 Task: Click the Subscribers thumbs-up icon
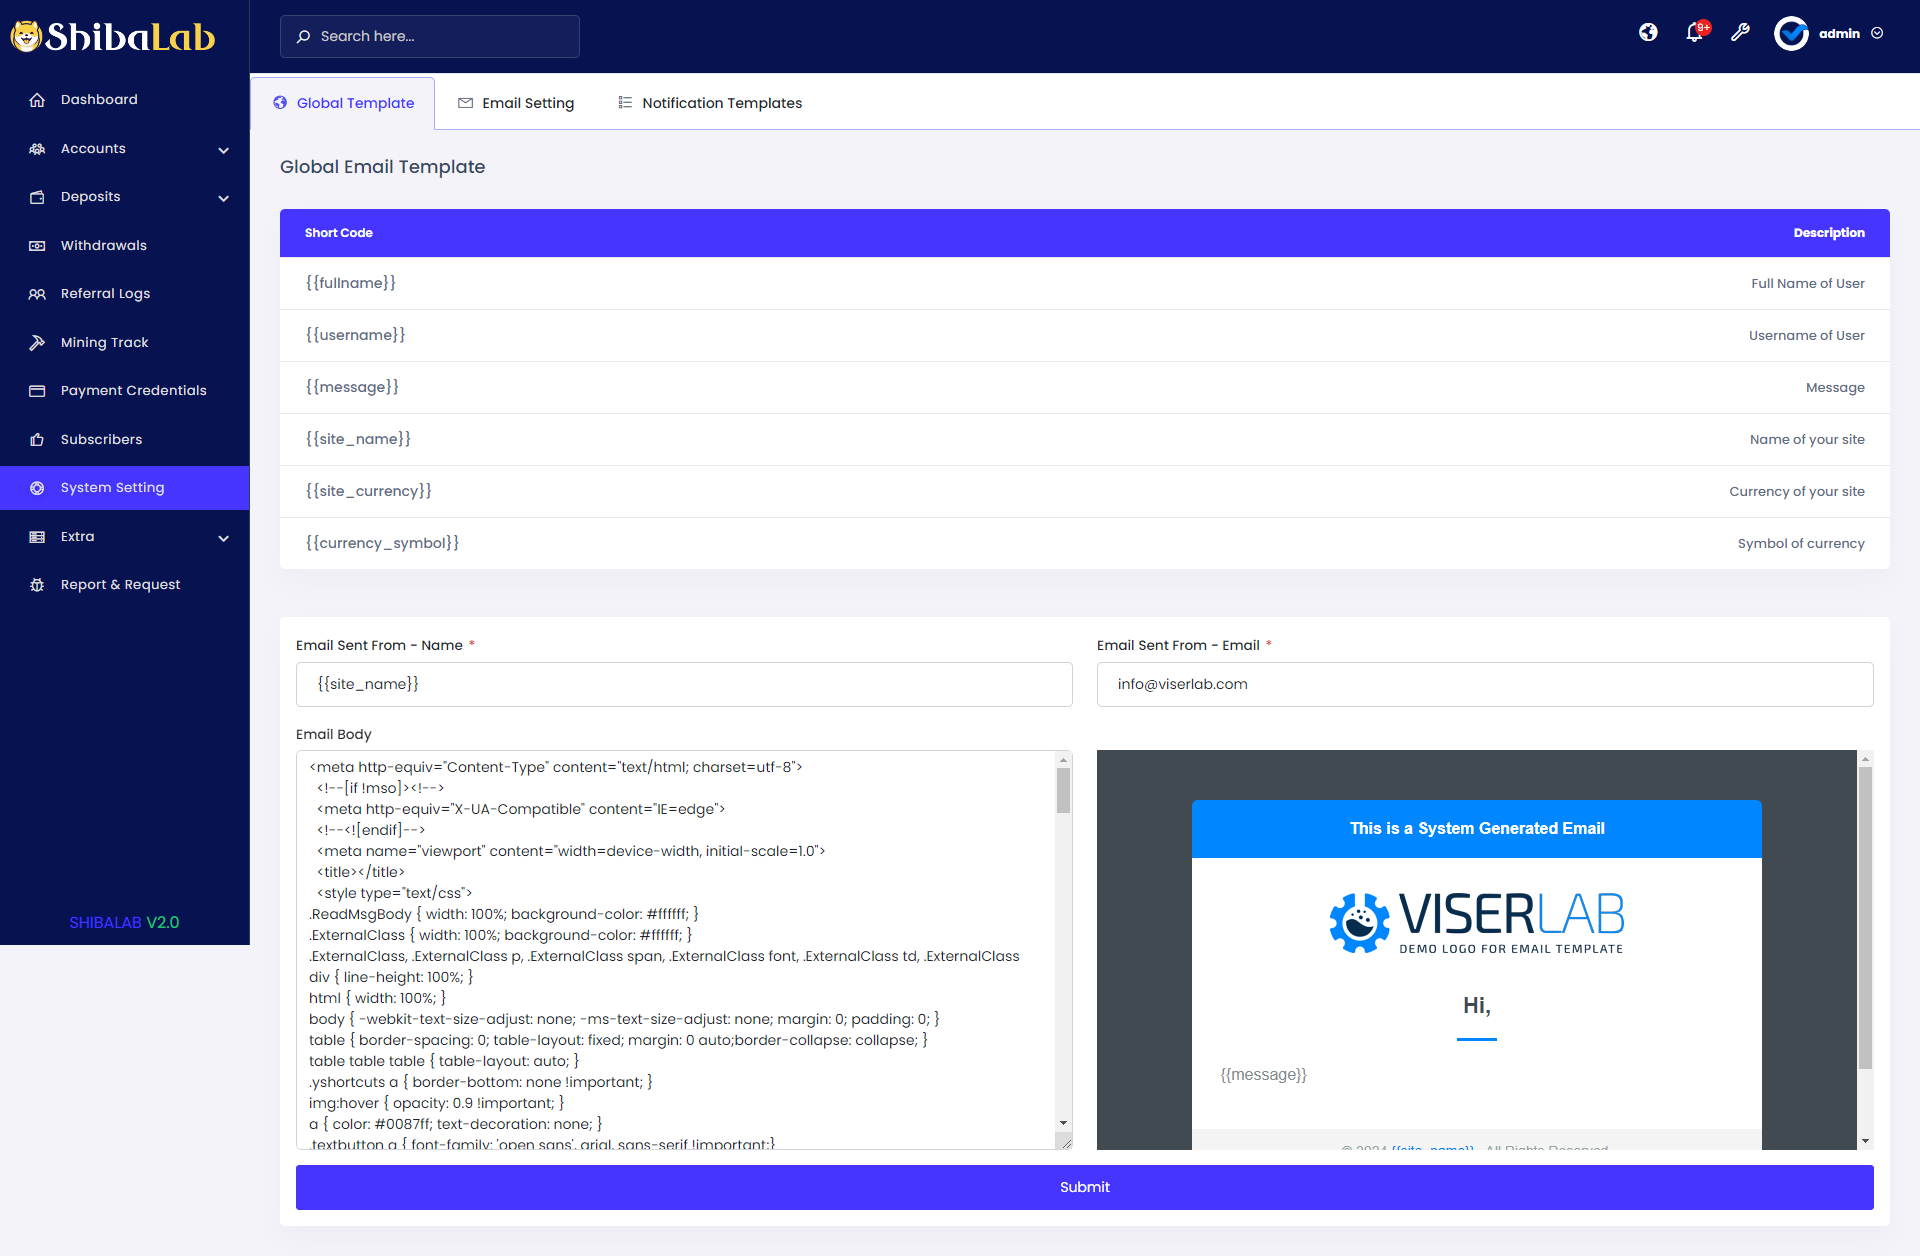coord(37,440)
